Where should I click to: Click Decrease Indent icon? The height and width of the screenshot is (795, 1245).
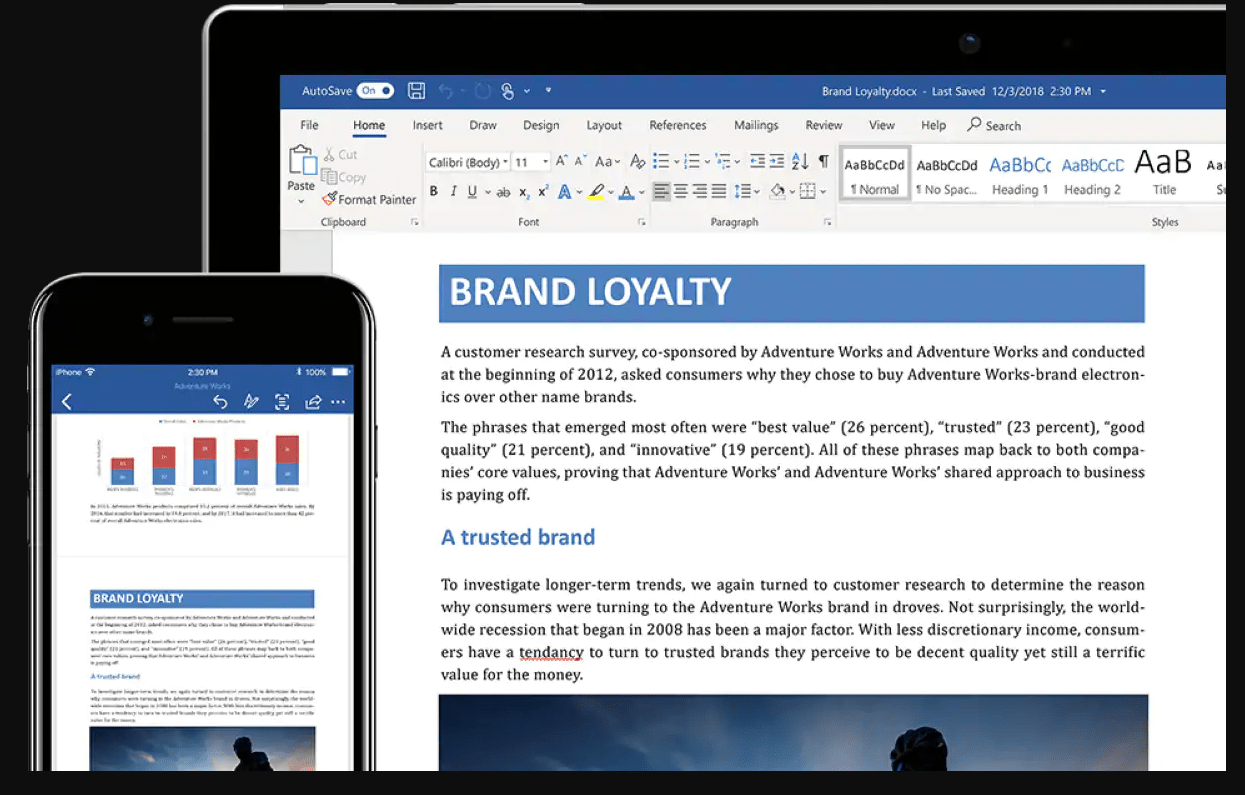[x=757, y=161]
